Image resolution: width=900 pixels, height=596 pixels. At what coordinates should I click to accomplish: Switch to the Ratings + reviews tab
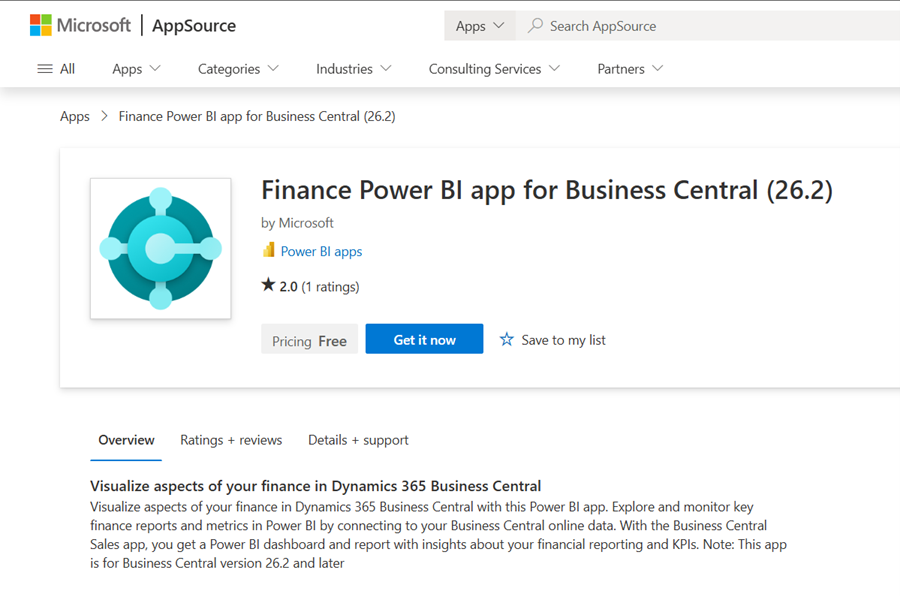(x=231, y=440)
